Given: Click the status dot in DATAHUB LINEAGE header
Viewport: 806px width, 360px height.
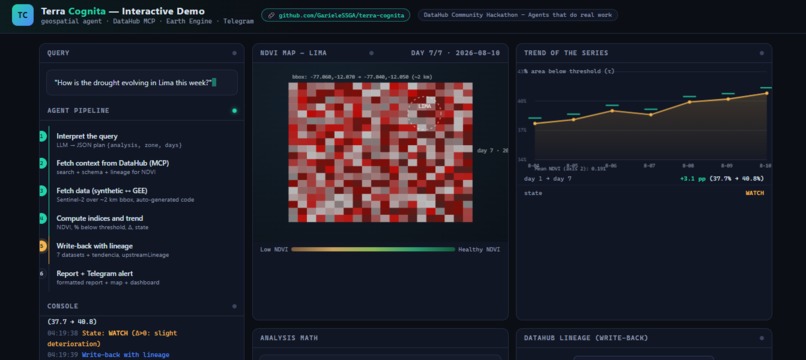Looking at the screenshot, I should point(761,338).
